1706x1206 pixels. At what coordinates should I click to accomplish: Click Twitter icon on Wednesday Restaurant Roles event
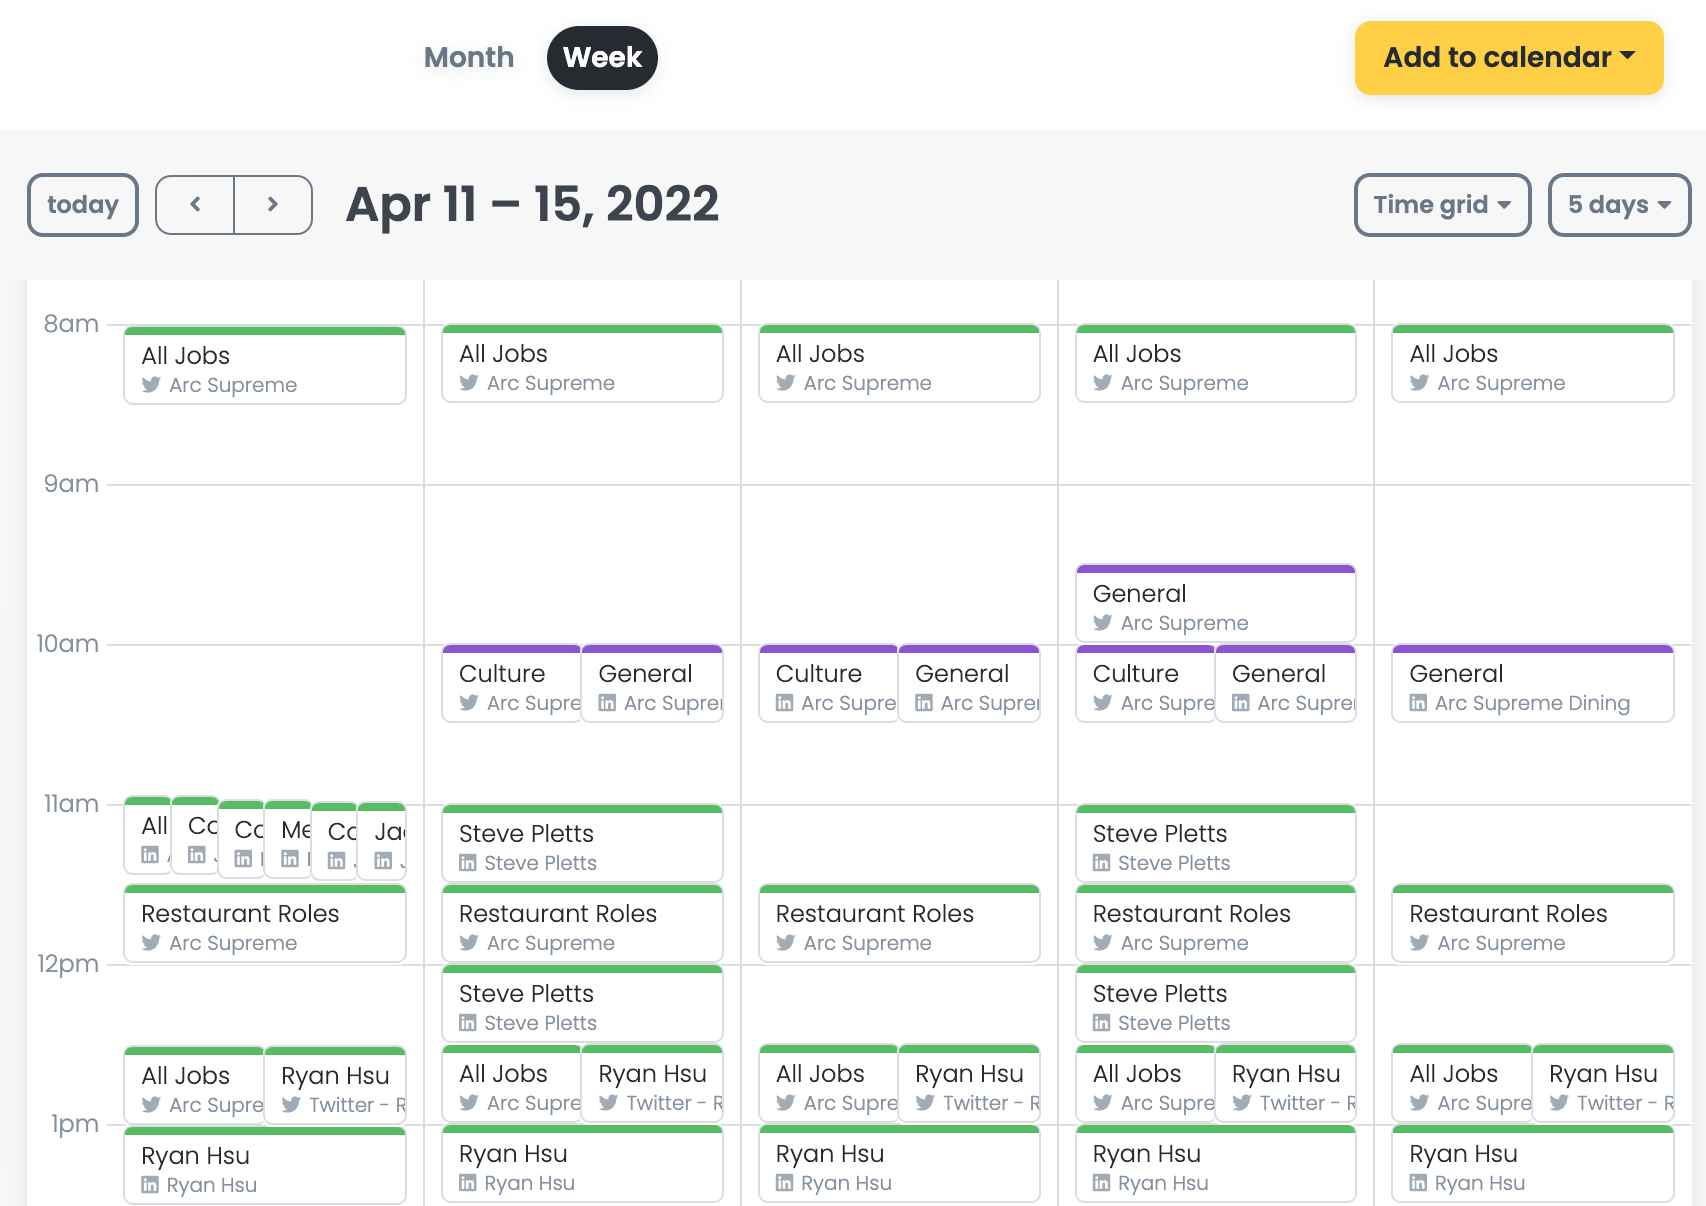[785, 943]
